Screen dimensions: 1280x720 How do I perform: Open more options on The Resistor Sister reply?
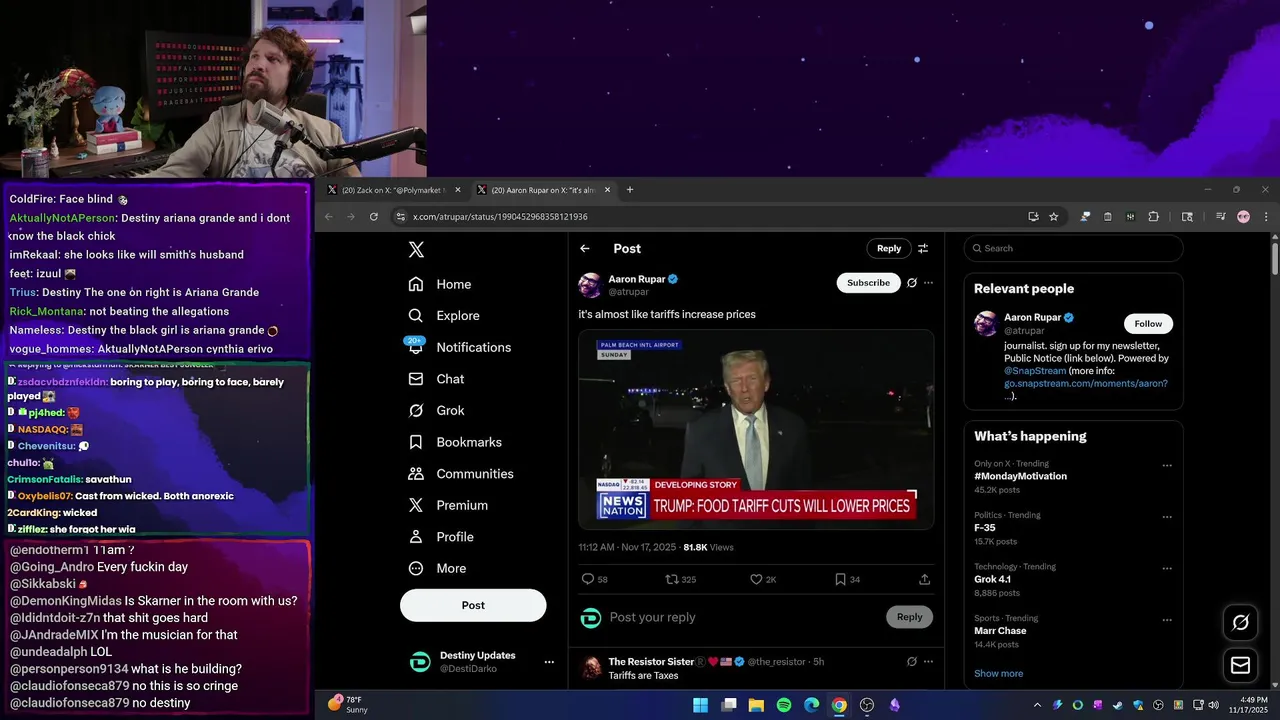928,661
